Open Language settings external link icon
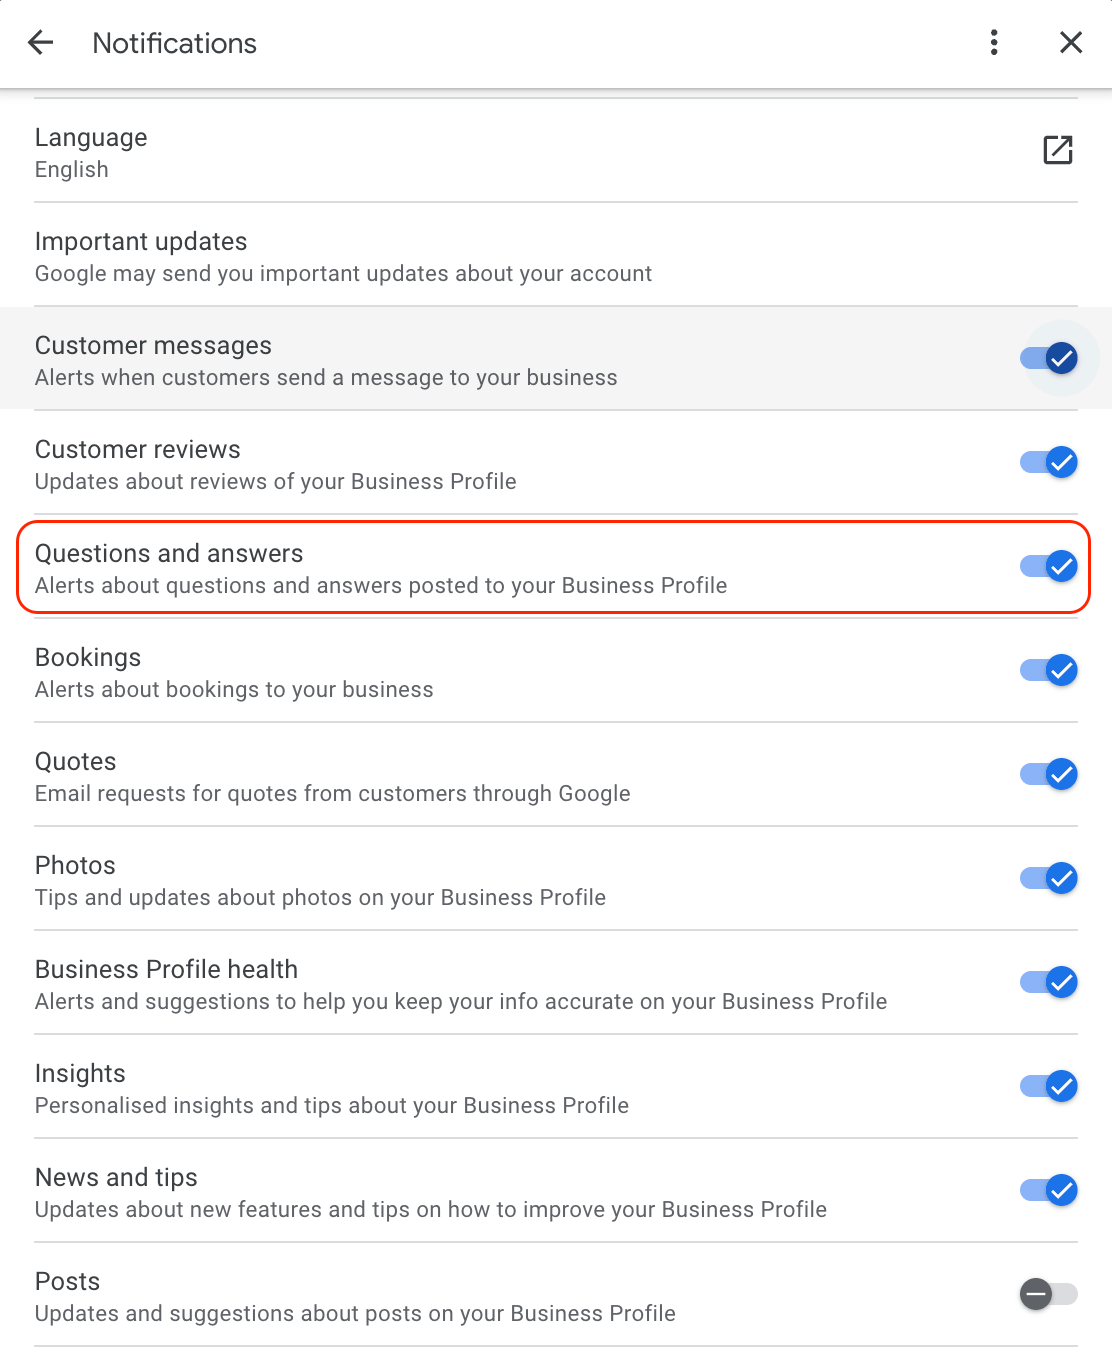The image size is (1112, 1360). (x=1057, y=150)
